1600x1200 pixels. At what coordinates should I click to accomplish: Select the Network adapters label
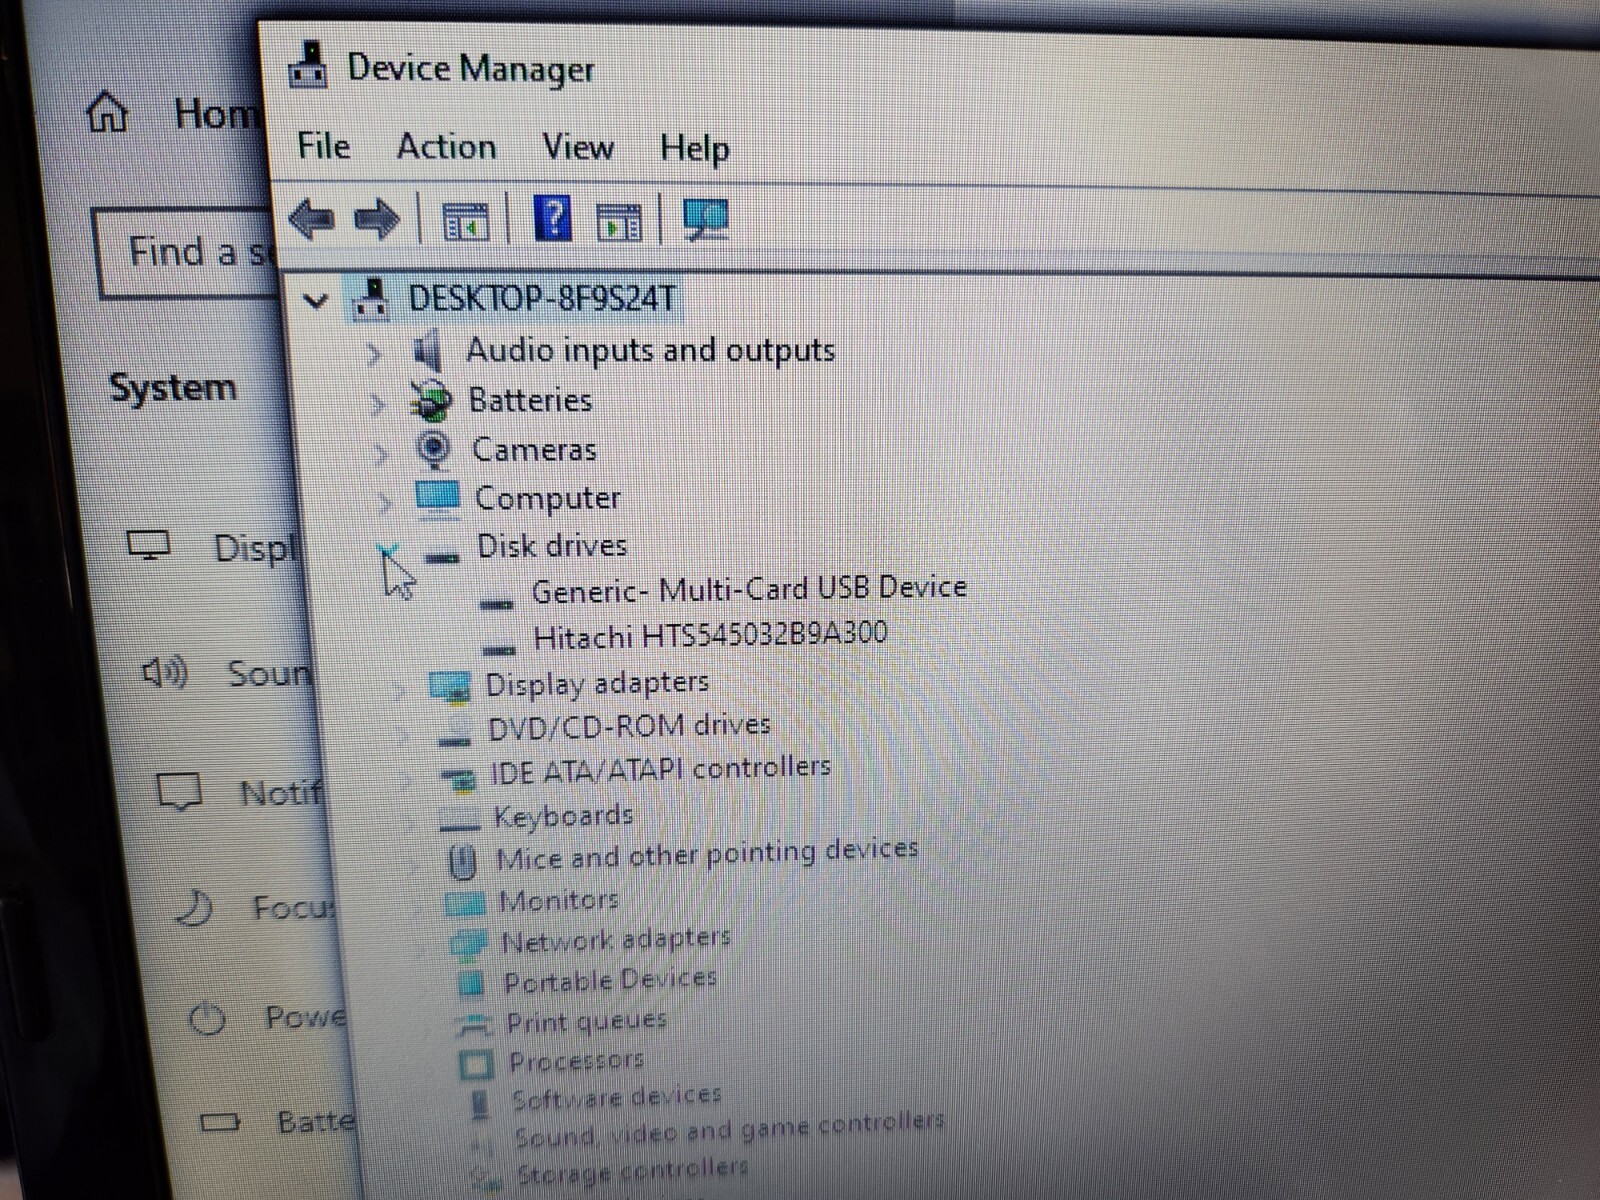616,940
